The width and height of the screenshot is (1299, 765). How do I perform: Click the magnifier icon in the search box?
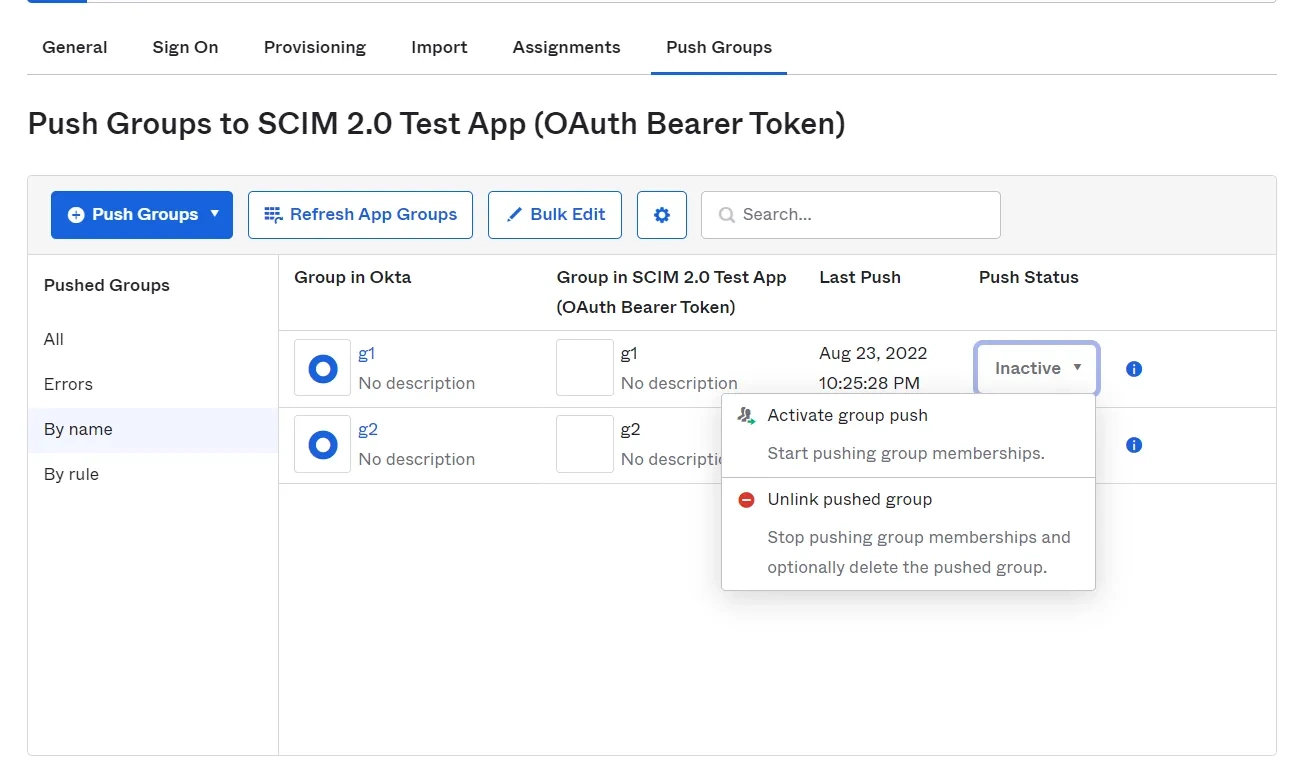coord(727,215)
